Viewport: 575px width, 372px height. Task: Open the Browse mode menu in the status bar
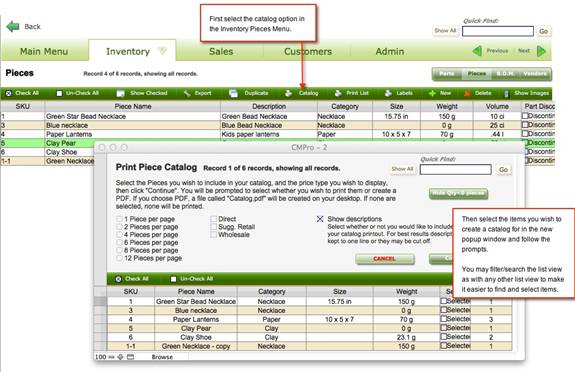click(x=162, y=357)
